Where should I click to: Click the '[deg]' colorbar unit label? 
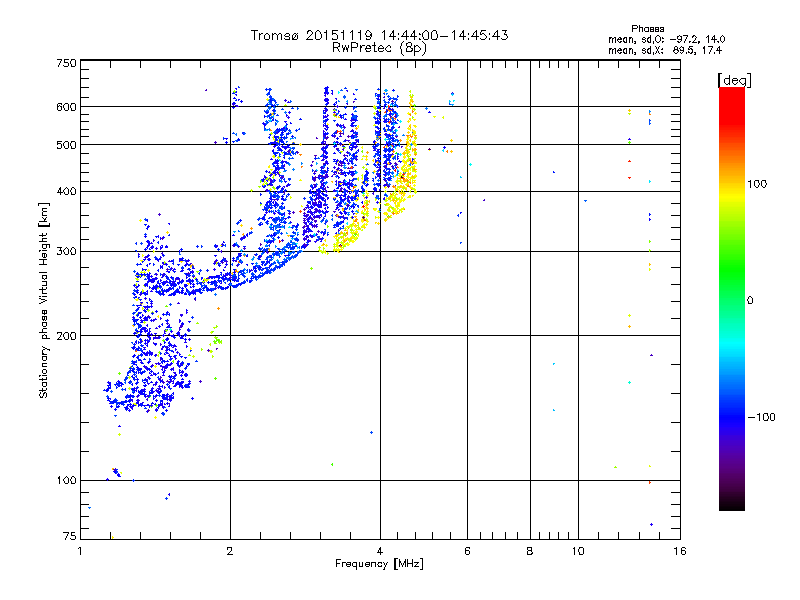tap(734, 81)
